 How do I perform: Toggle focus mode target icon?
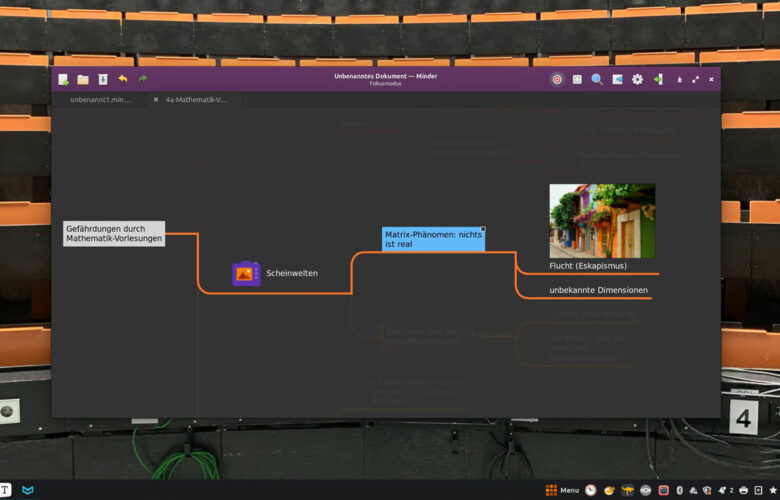pyautogui.click(x=557, y=79)
